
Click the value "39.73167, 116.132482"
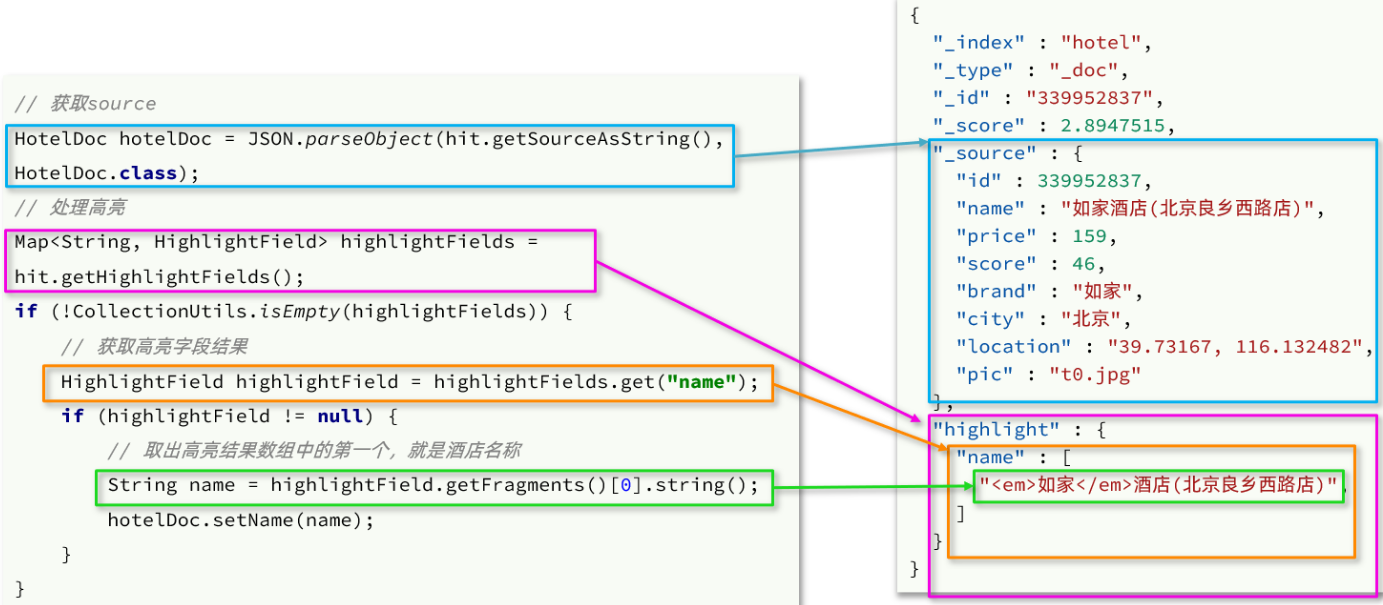point(1236,347)
